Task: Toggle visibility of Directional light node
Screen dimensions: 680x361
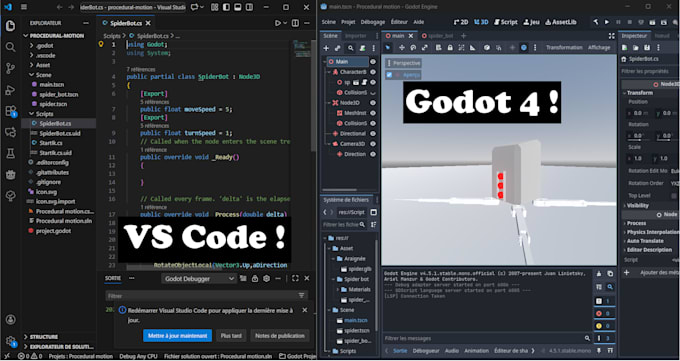Action: click(373, 134)
